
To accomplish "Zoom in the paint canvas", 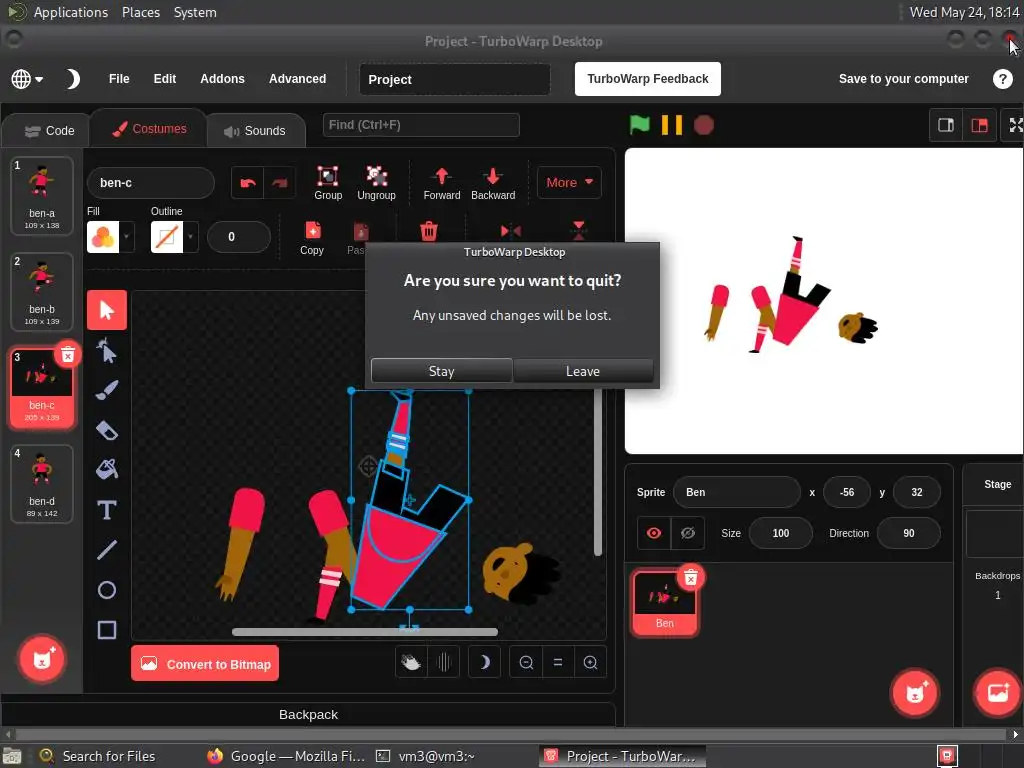I will (590, 663).
